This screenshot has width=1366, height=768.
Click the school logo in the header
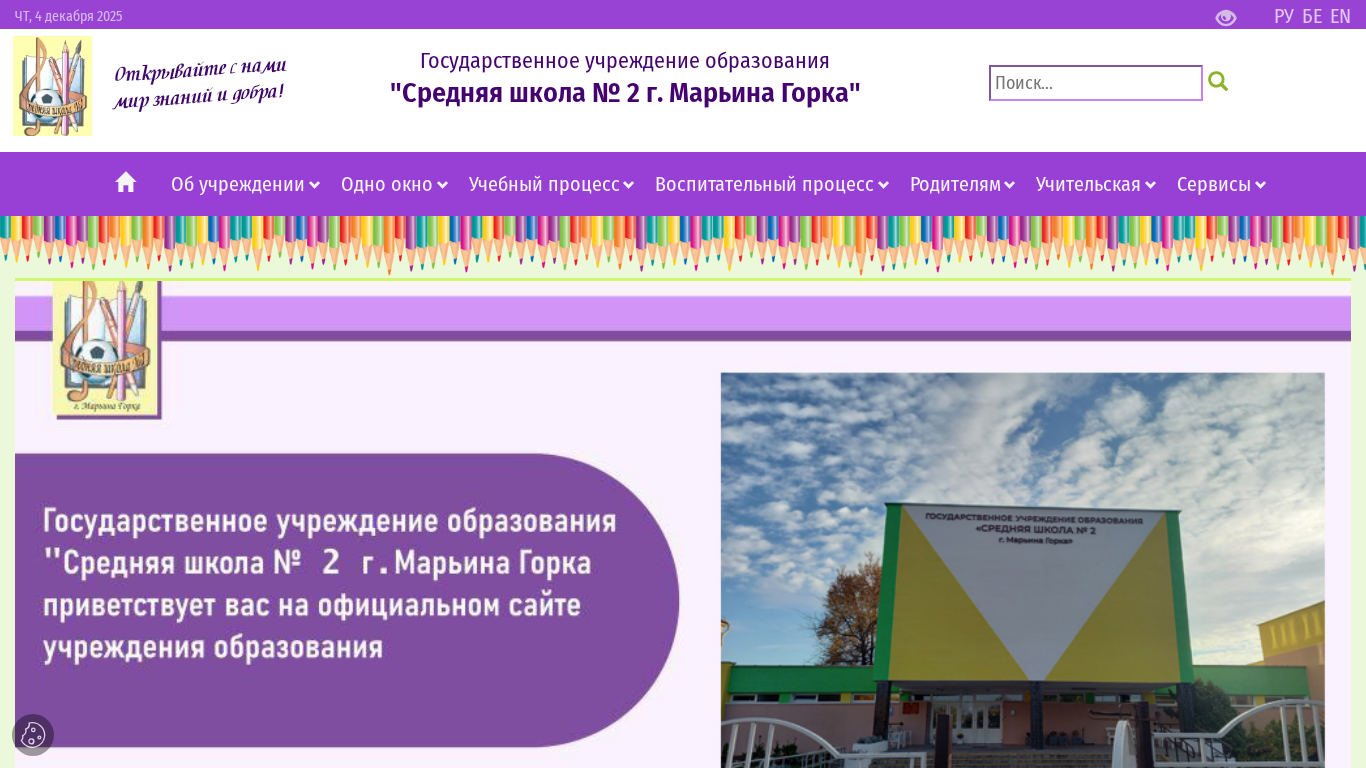click(52, 86)
